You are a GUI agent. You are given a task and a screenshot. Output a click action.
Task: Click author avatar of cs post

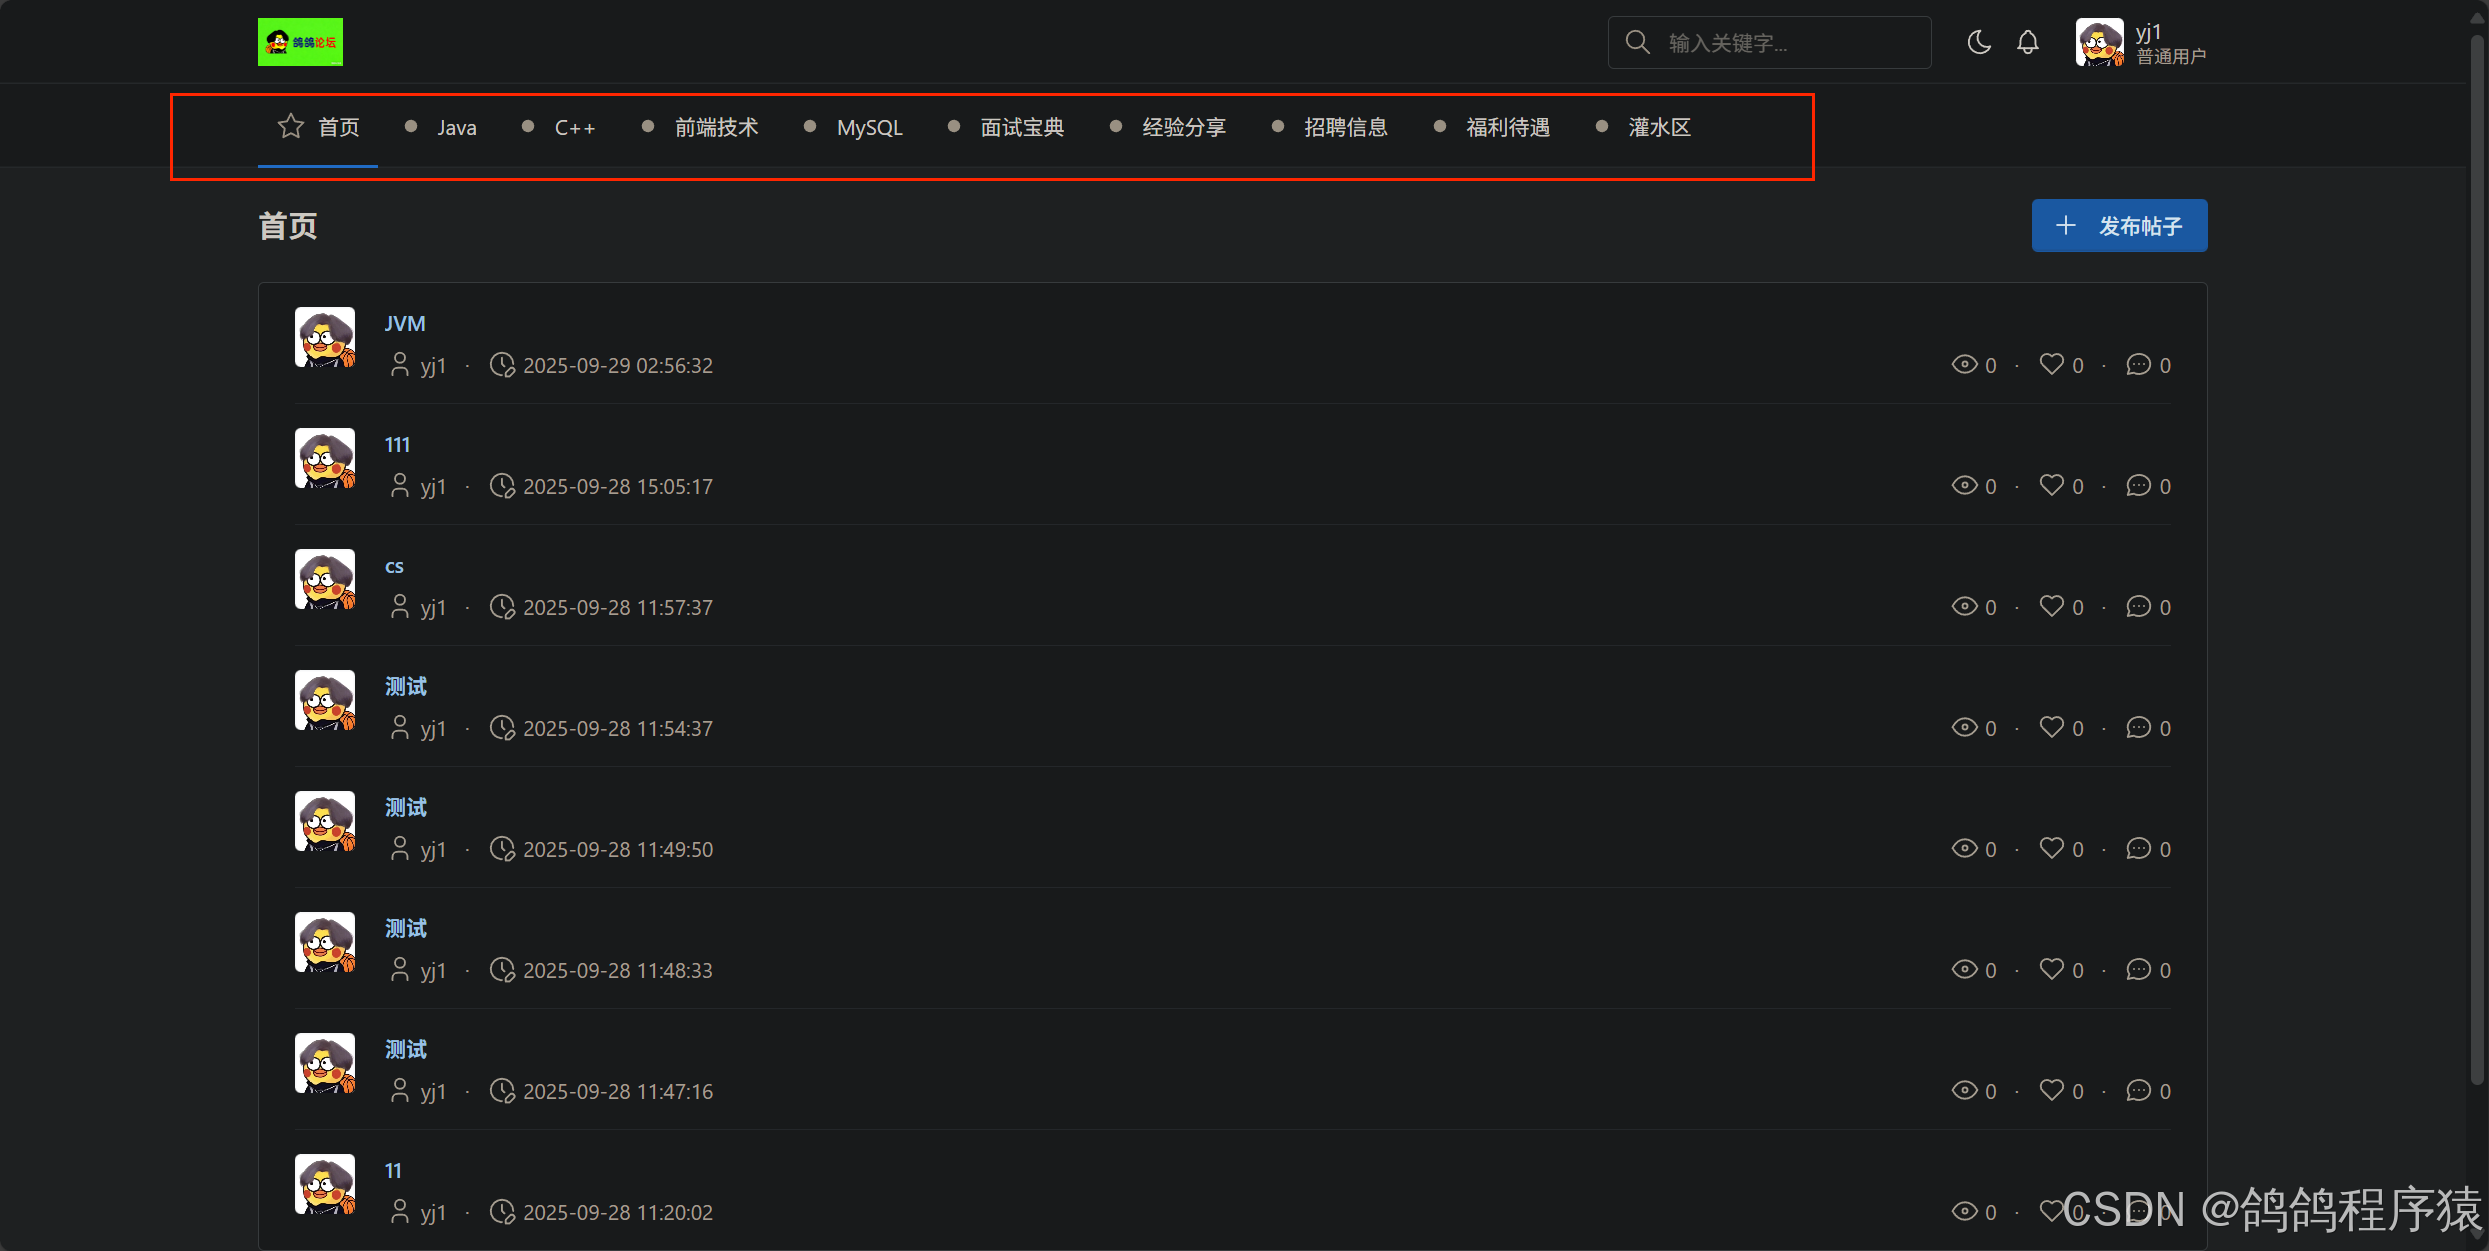(325, 579)
